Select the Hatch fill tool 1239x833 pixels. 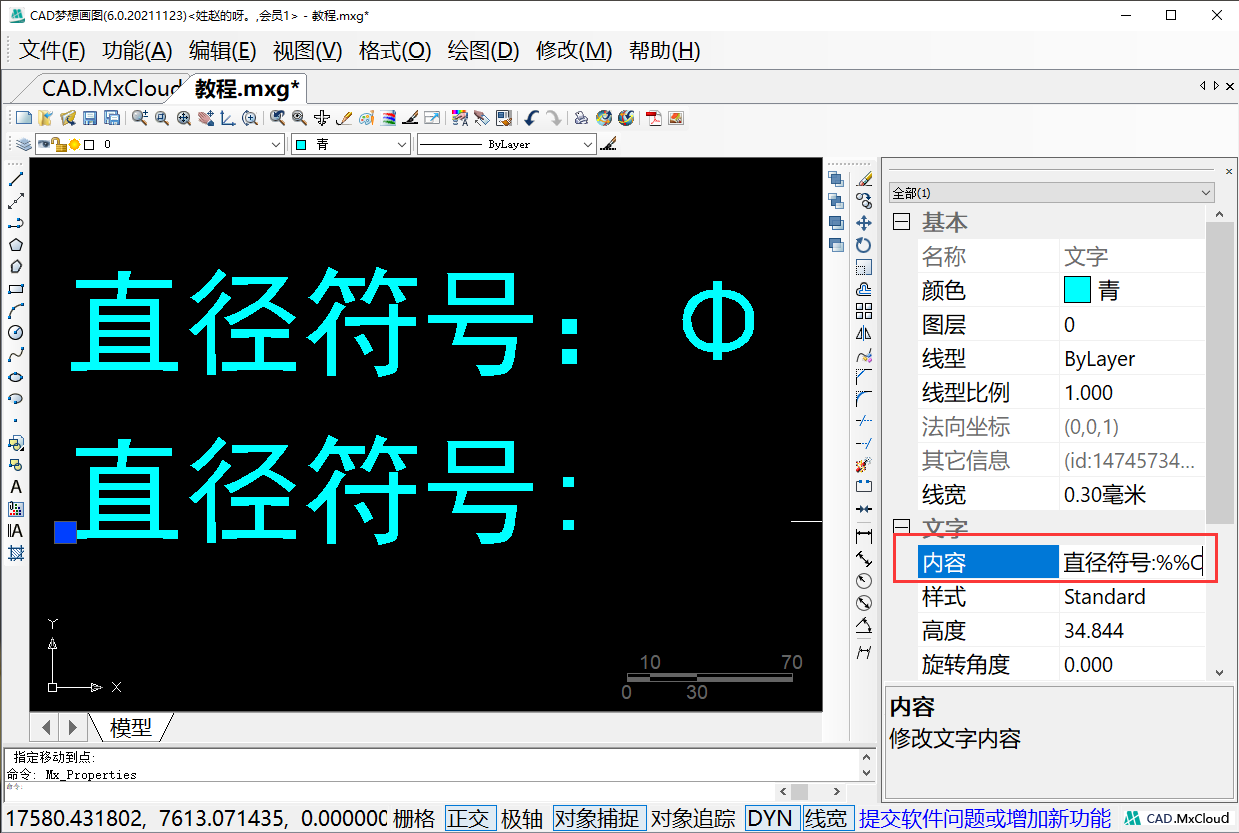(15, 553)
